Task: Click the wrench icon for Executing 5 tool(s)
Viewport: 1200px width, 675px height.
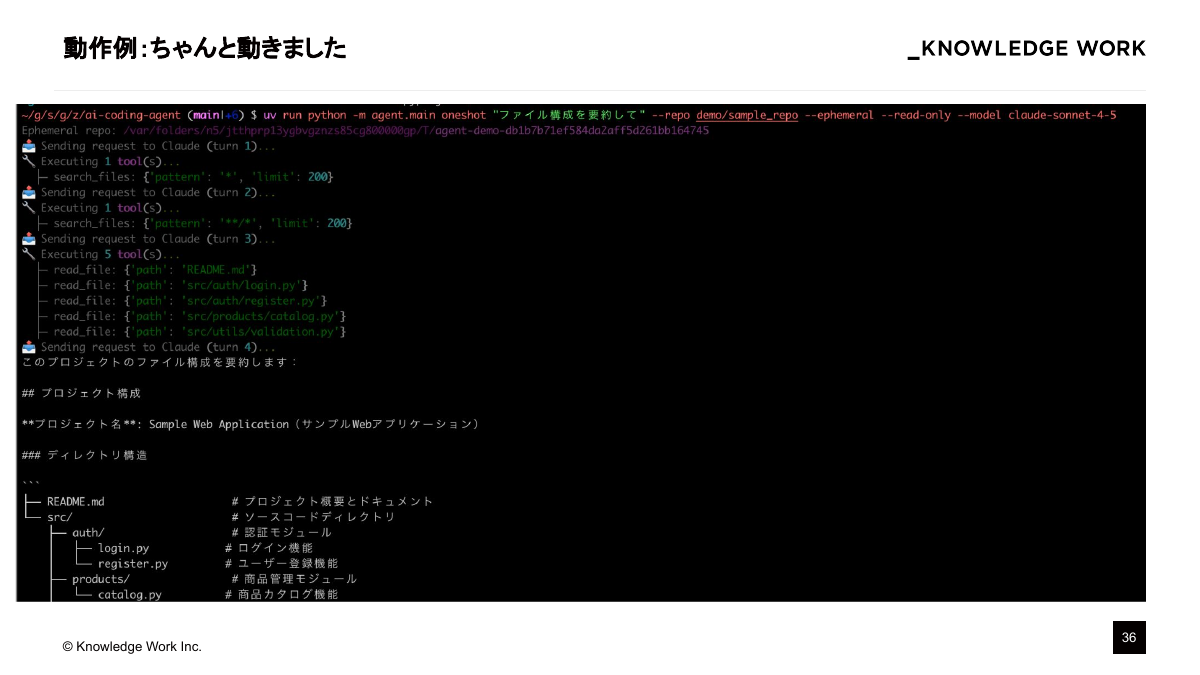Action: pyautogui.click(x=28, y=254)
